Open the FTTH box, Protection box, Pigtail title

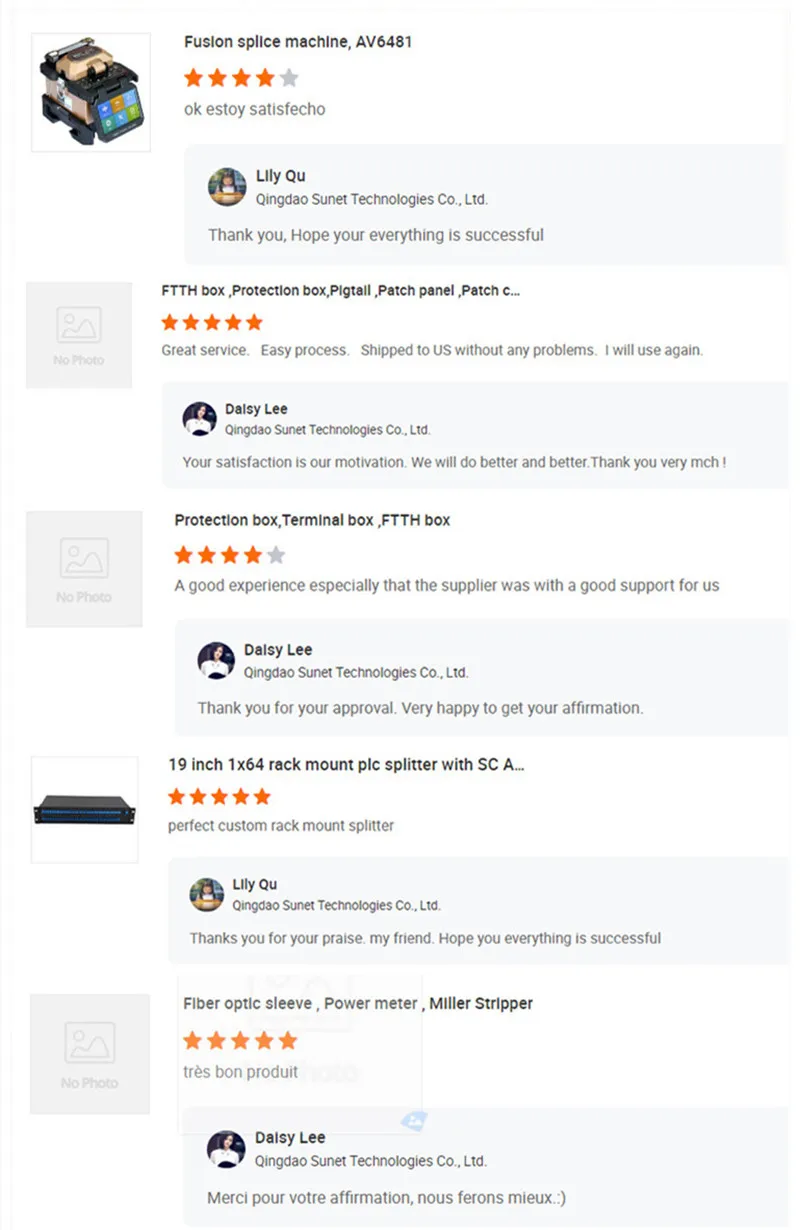click(340, 291)
